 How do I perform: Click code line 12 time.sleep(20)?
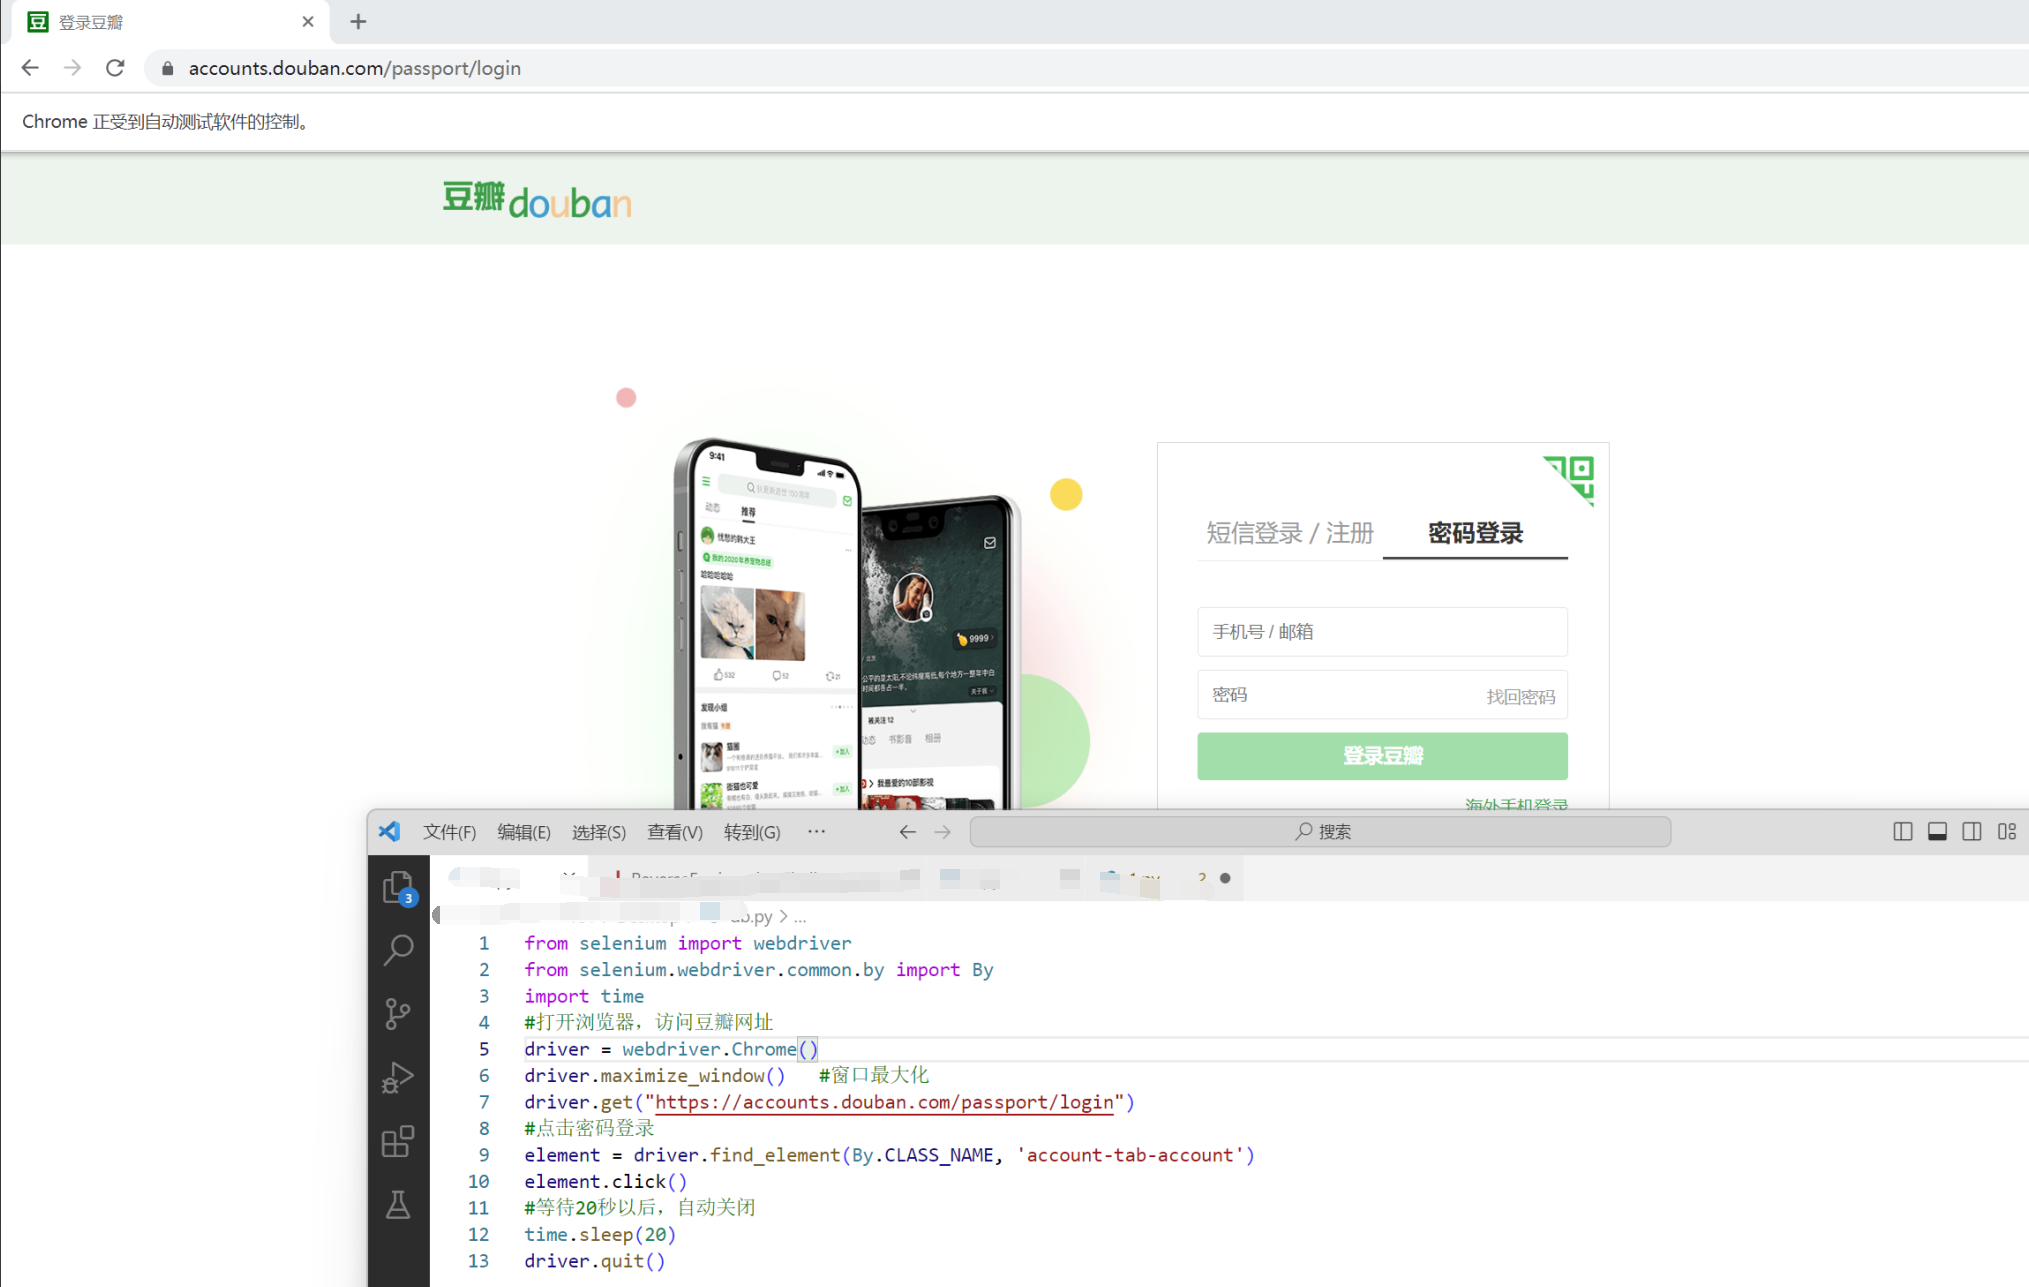coord(600,1234)
